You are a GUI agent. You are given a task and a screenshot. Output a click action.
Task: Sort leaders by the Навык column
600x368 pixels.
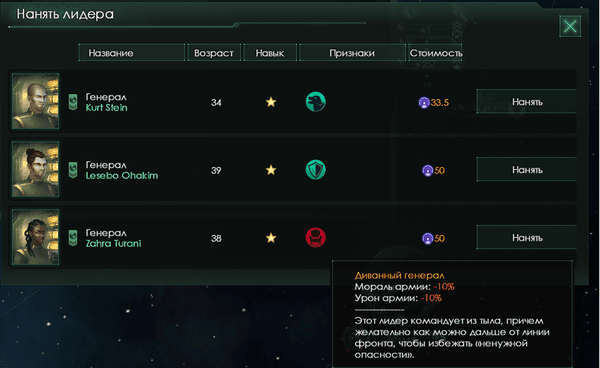270,53
